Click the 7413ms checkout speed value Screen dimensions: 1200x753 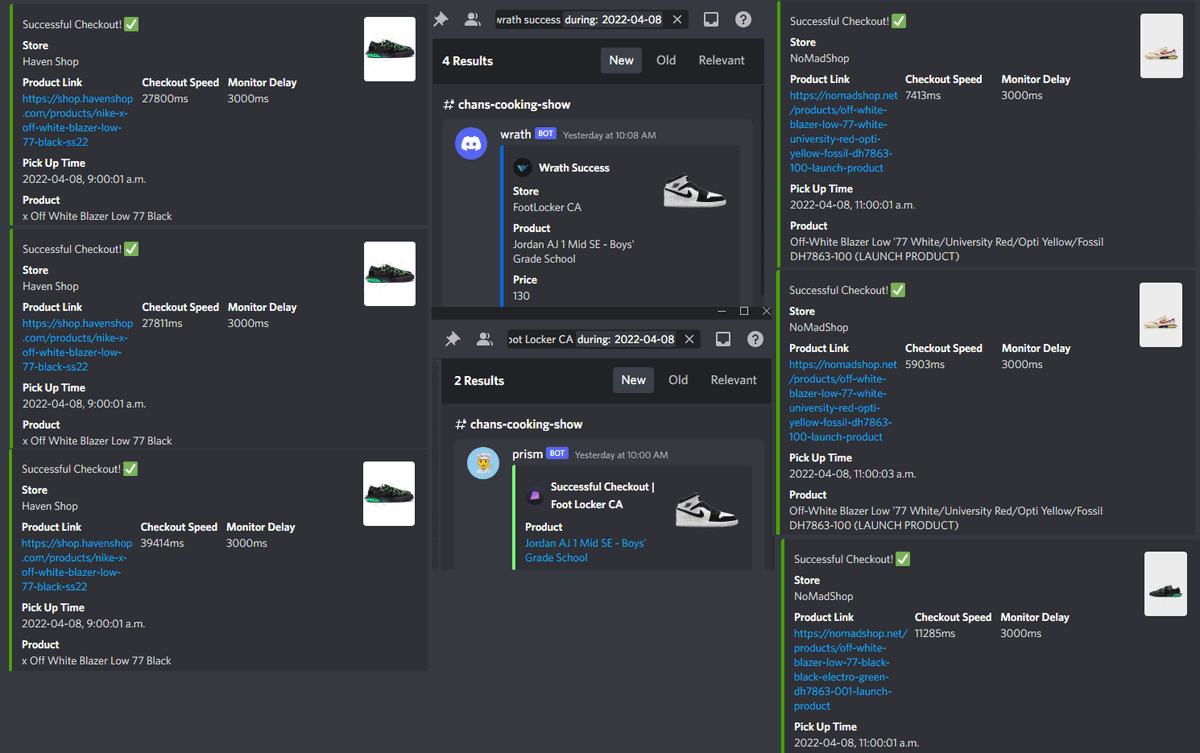click(923, 95)
